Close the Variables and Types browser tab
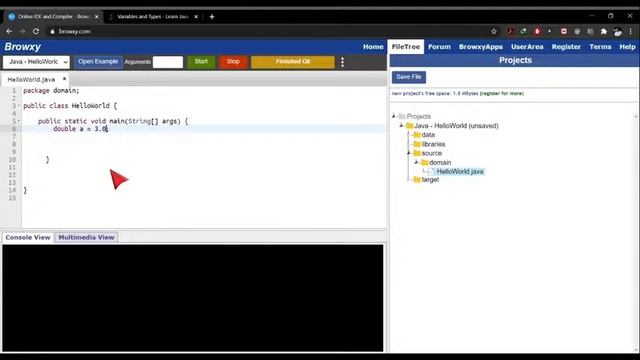This screenshot has height=360, width=640. 196,17
